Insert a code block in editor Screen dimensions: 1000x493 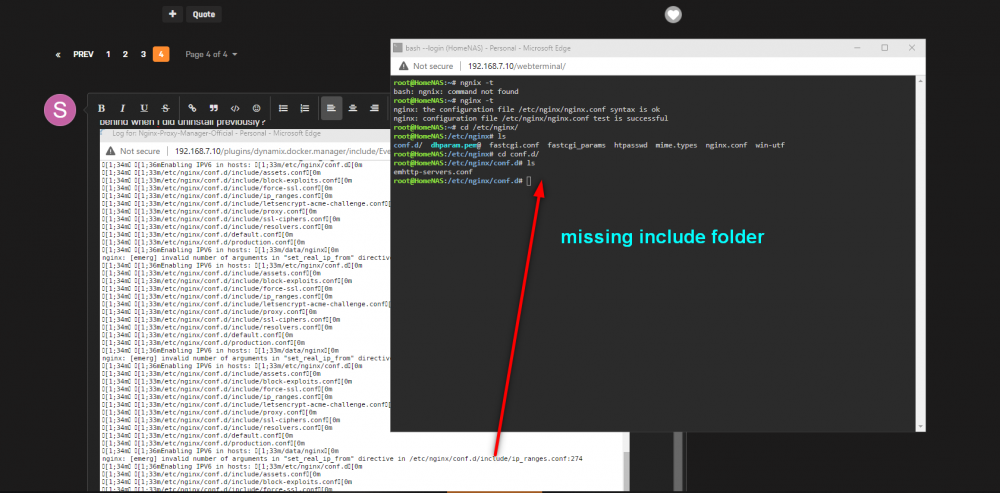tap(235, 108)
